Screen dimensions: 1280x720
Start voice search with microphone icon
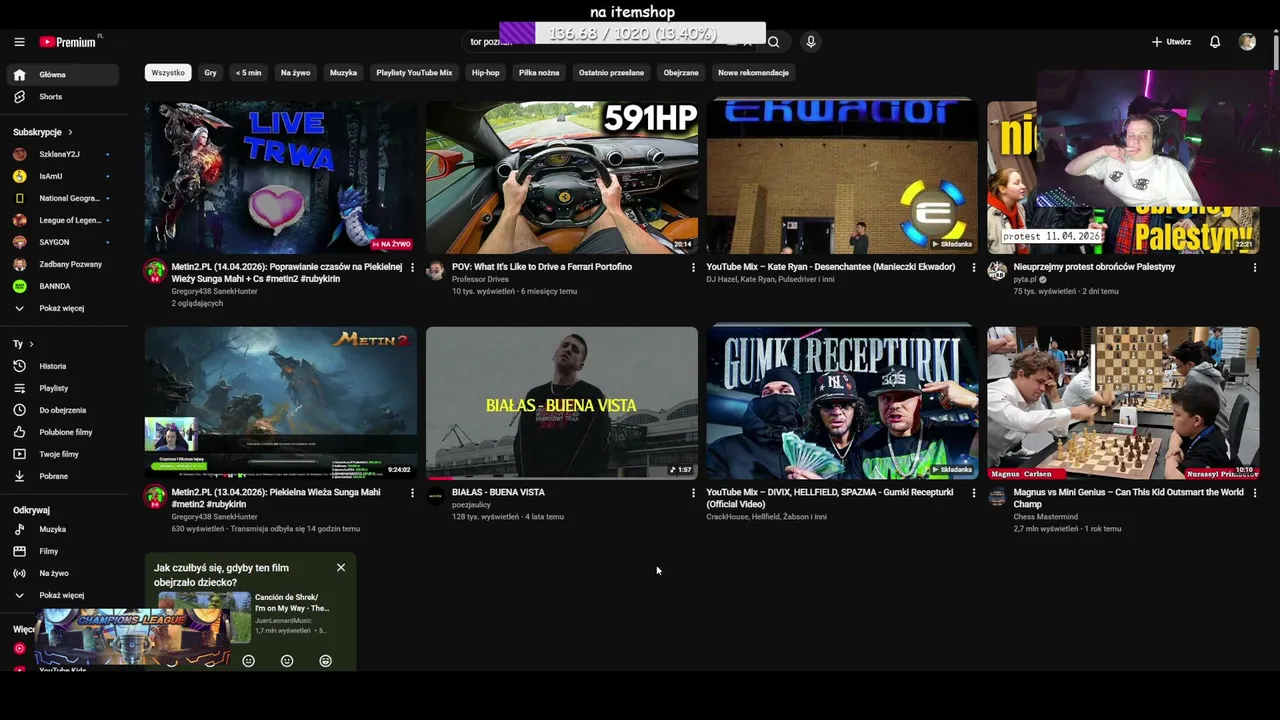tap(811, 42)
